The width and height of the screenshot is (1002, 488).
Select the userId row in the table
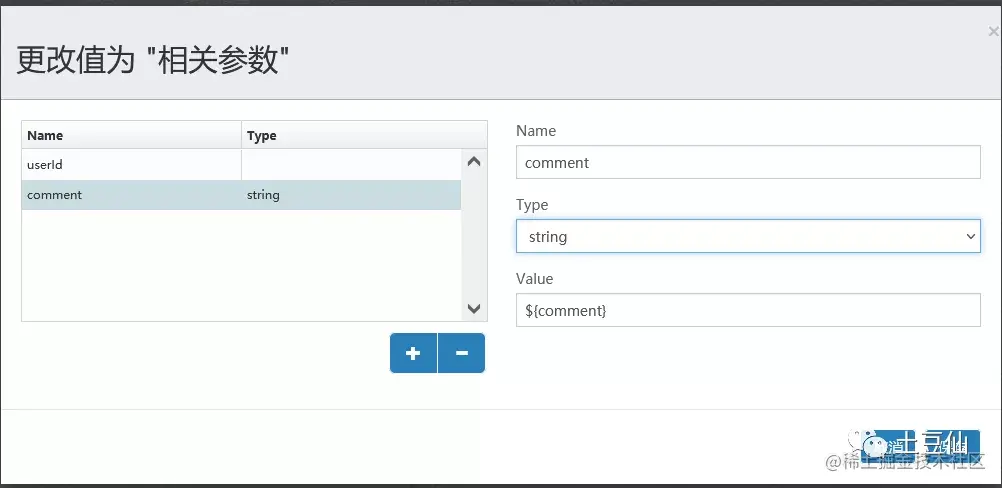[x=241, y=165]
